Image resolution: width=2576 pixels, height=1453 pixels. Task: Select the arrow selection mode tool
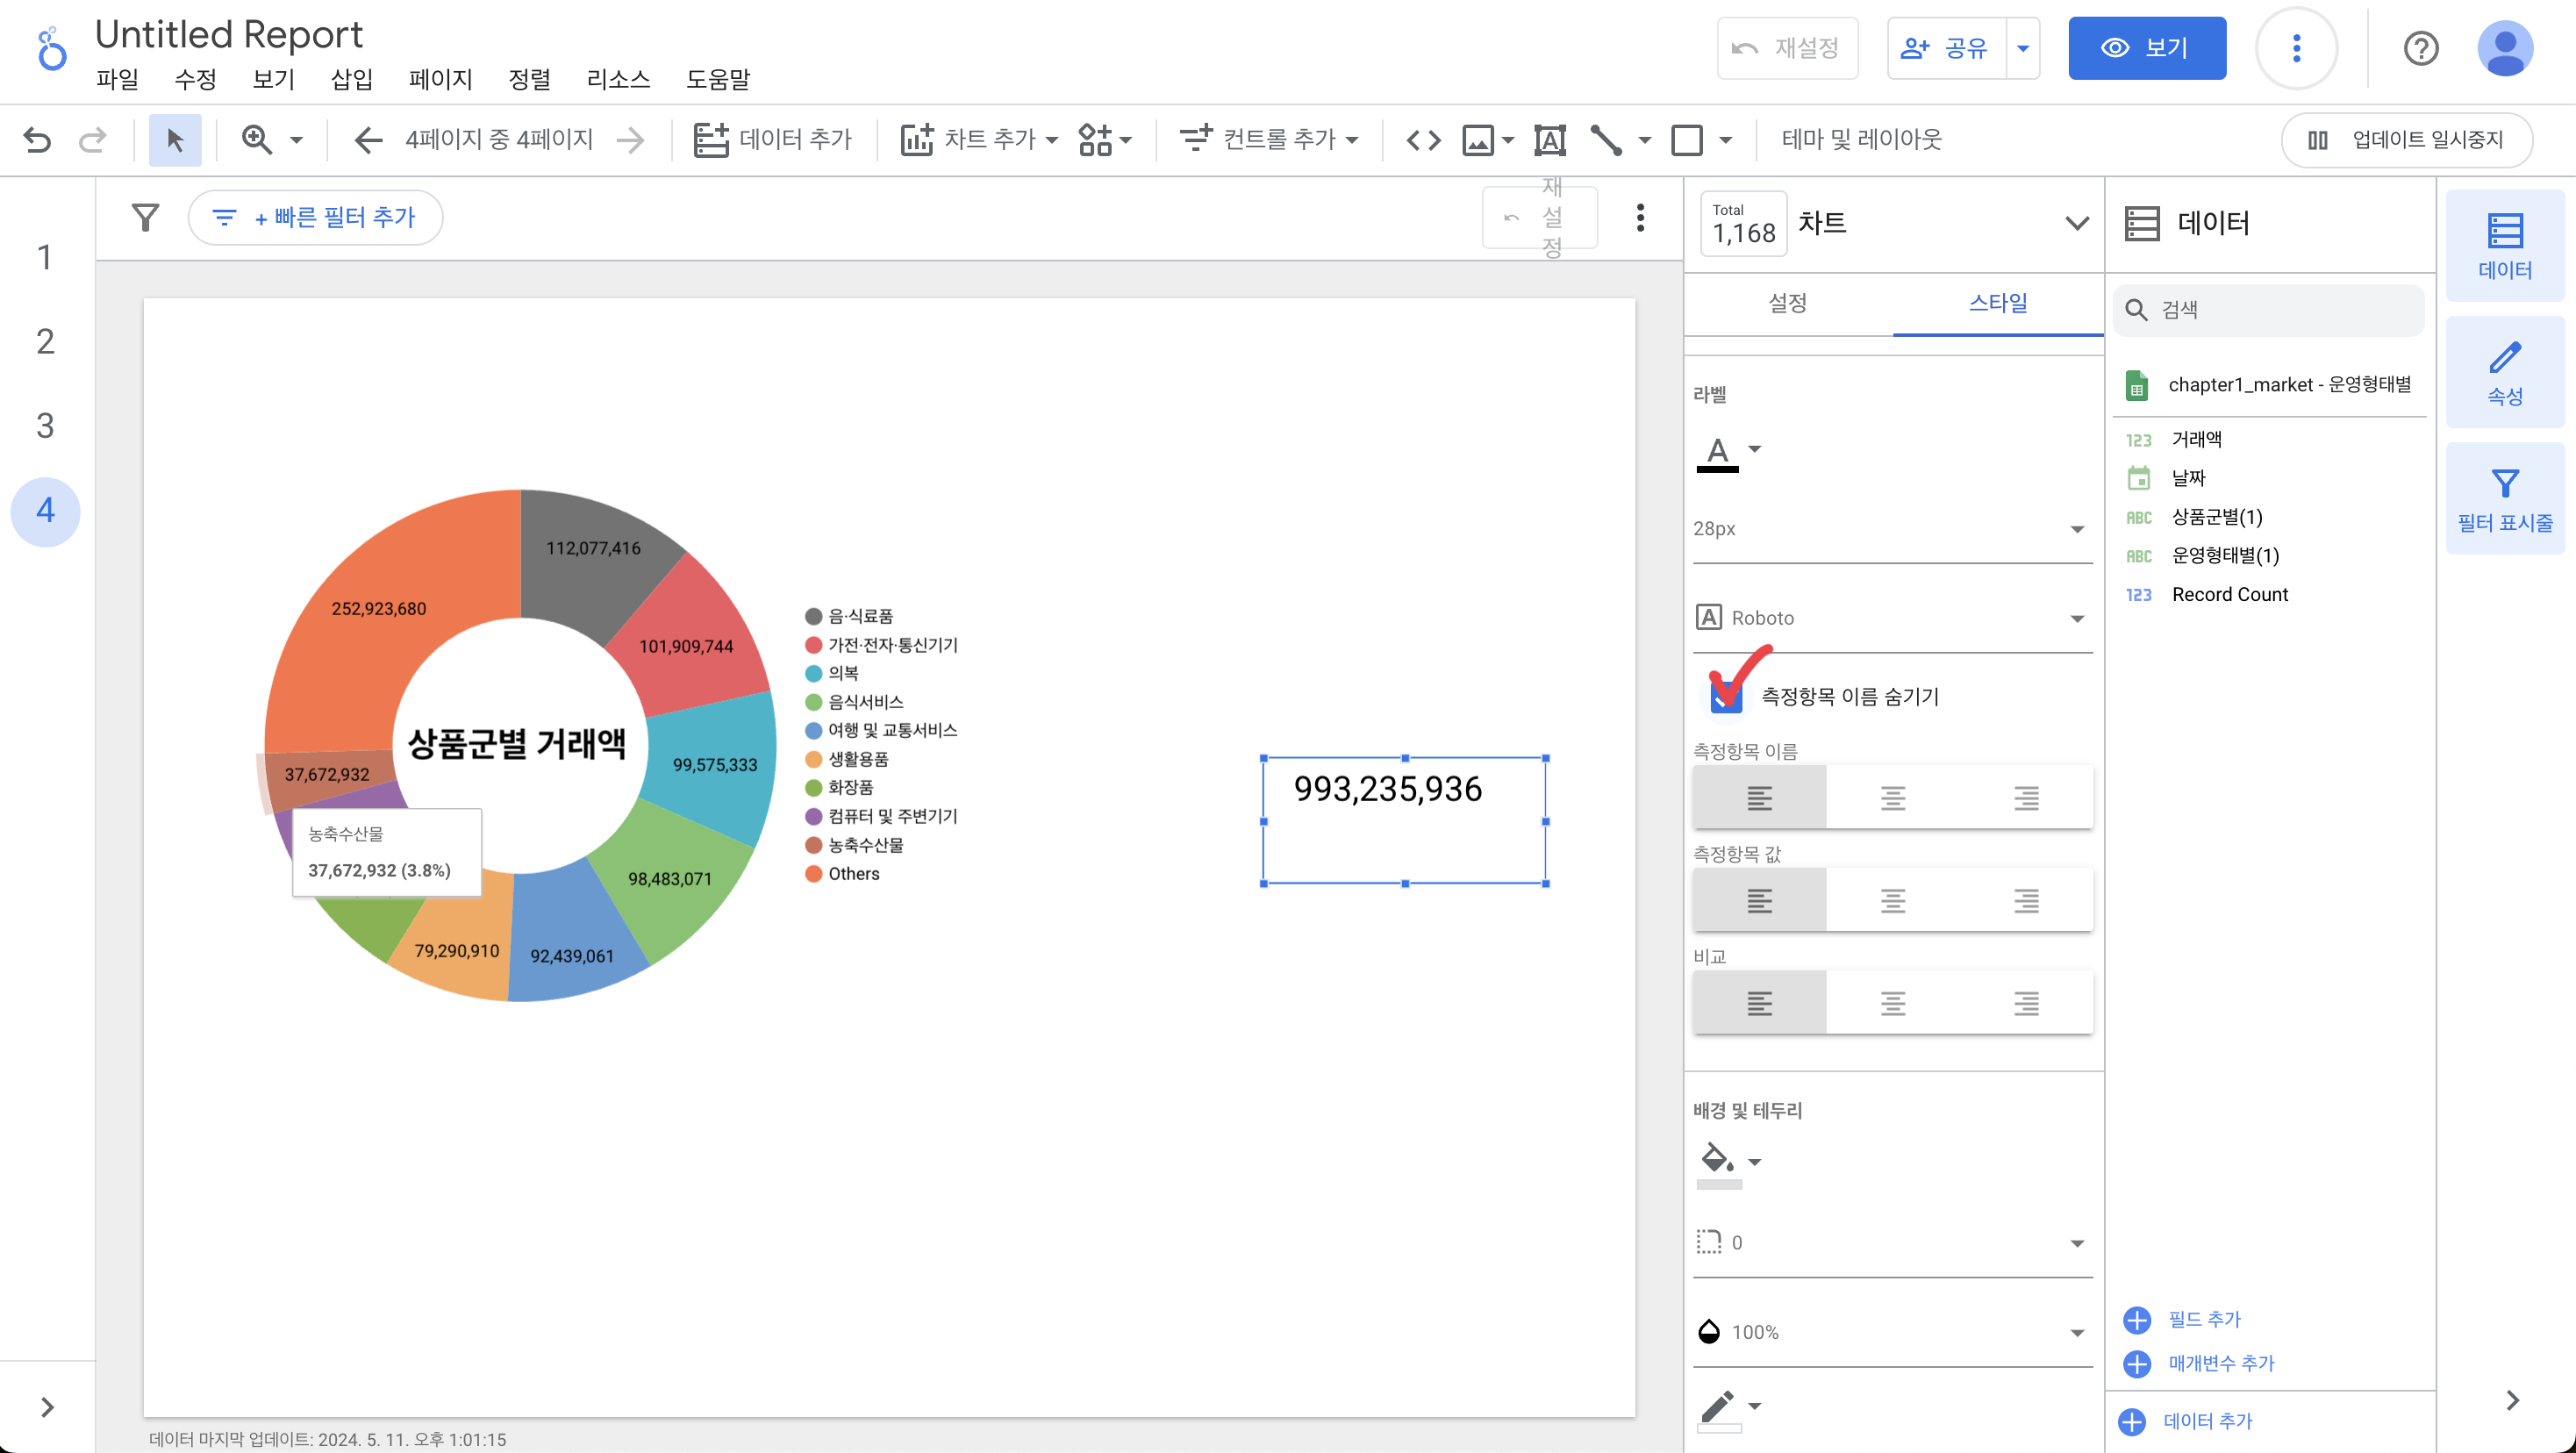(x=175, y=140)
